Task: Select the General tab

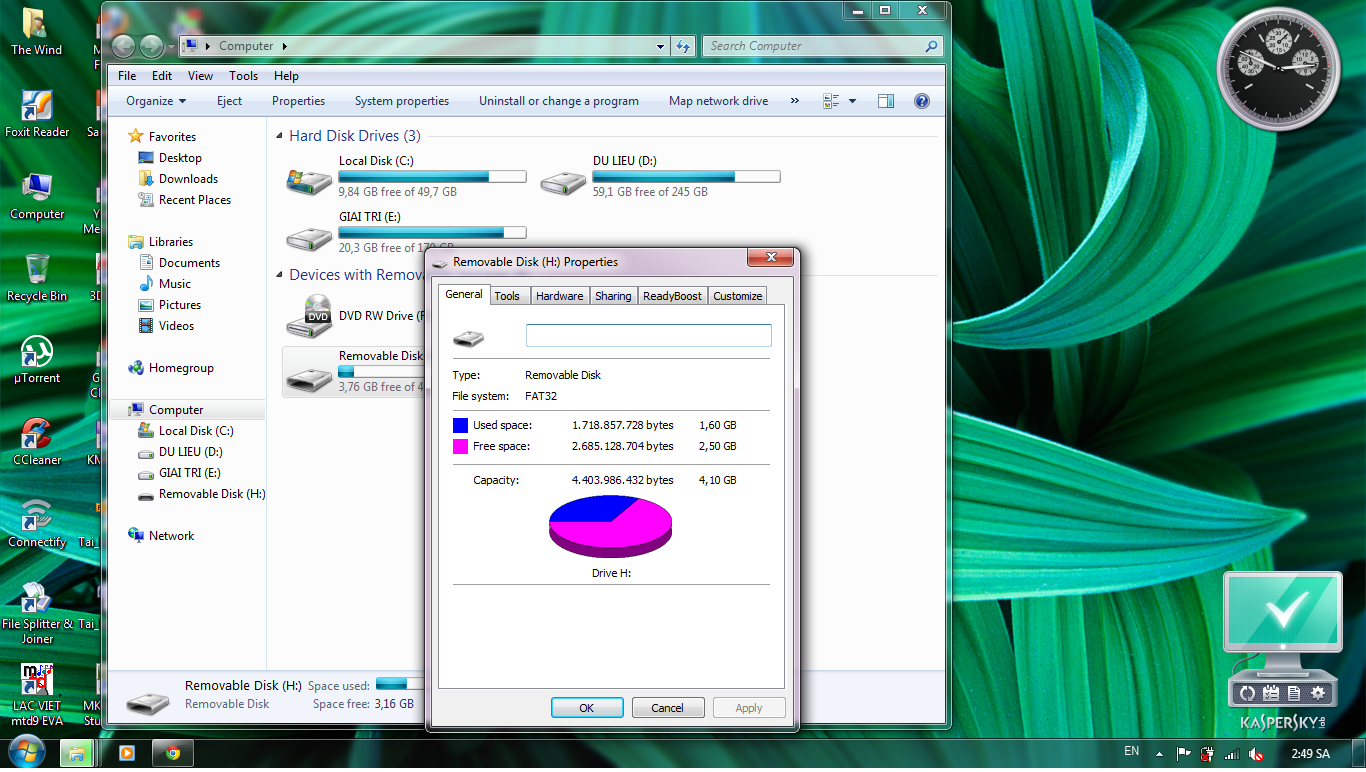Action: (464, 294)
